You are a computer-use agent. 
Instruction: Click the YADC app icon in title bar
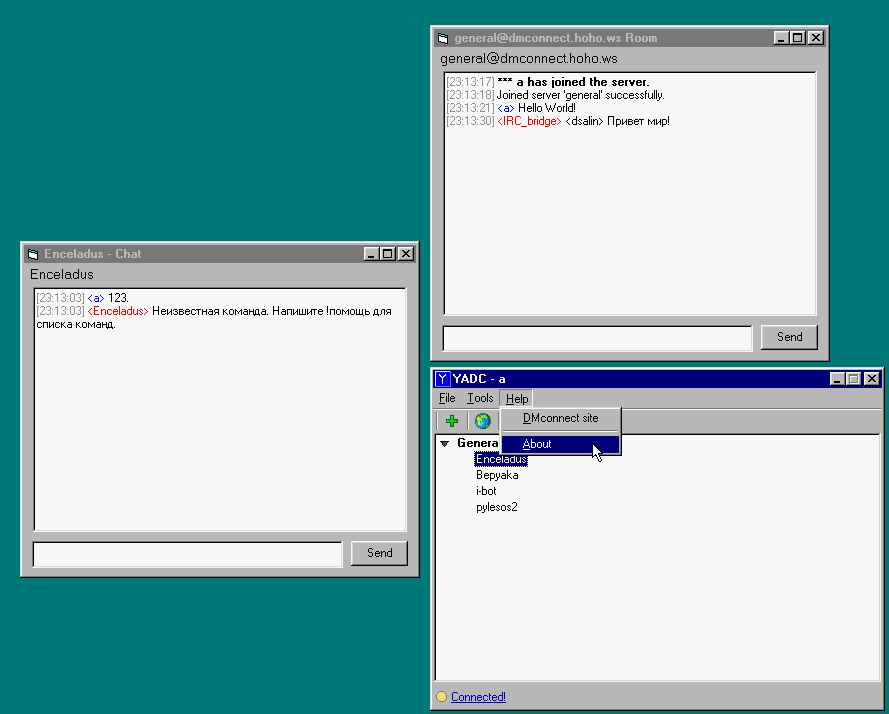(442, 379)
